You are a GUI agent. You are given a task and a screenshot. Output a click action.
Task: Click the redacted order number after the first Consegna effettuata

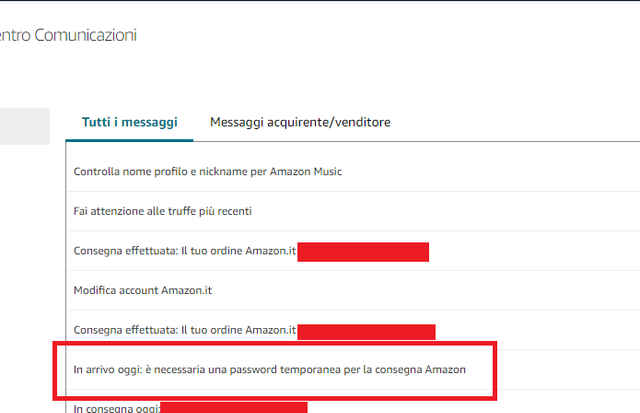pyautogui.click(x=363, y=252)
